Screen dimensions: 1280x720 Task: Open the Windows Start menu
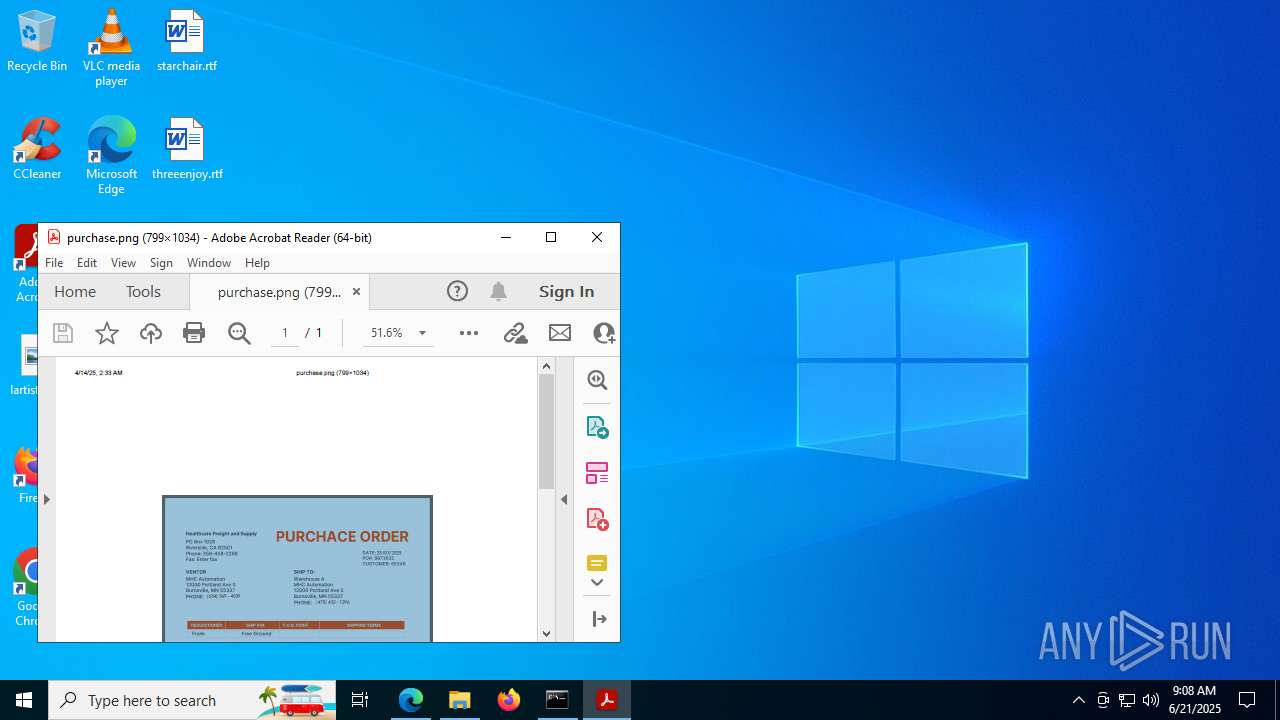(x=24, y=700)
